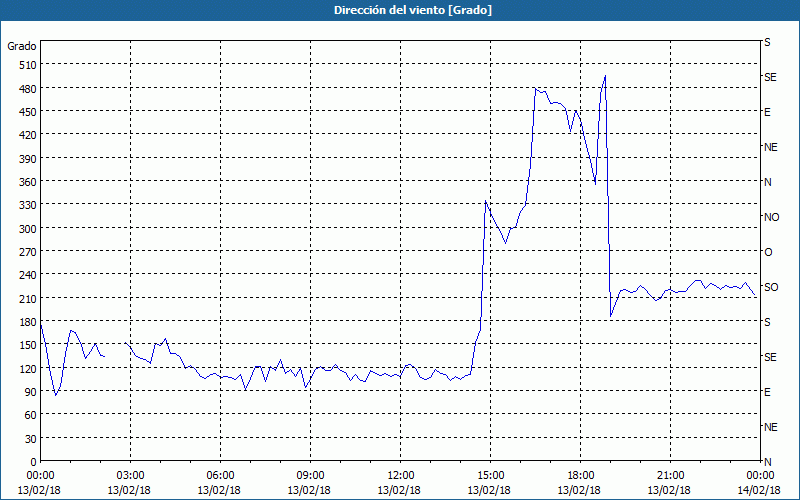
Task: Pick the 360 label on the left axis
Action: pos(28,182)
